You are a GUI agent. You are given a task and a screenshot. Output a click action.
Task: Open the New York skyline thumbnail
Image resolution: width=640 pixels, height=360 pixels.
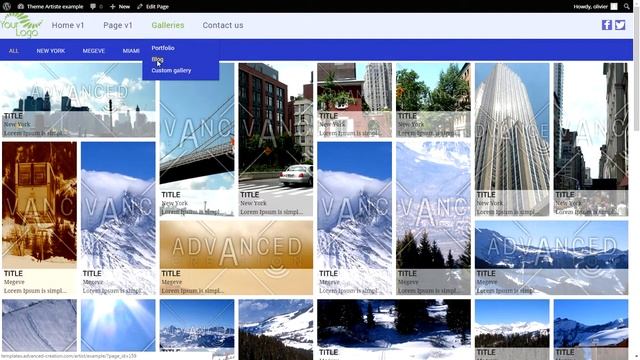click(x=79, y=100)
